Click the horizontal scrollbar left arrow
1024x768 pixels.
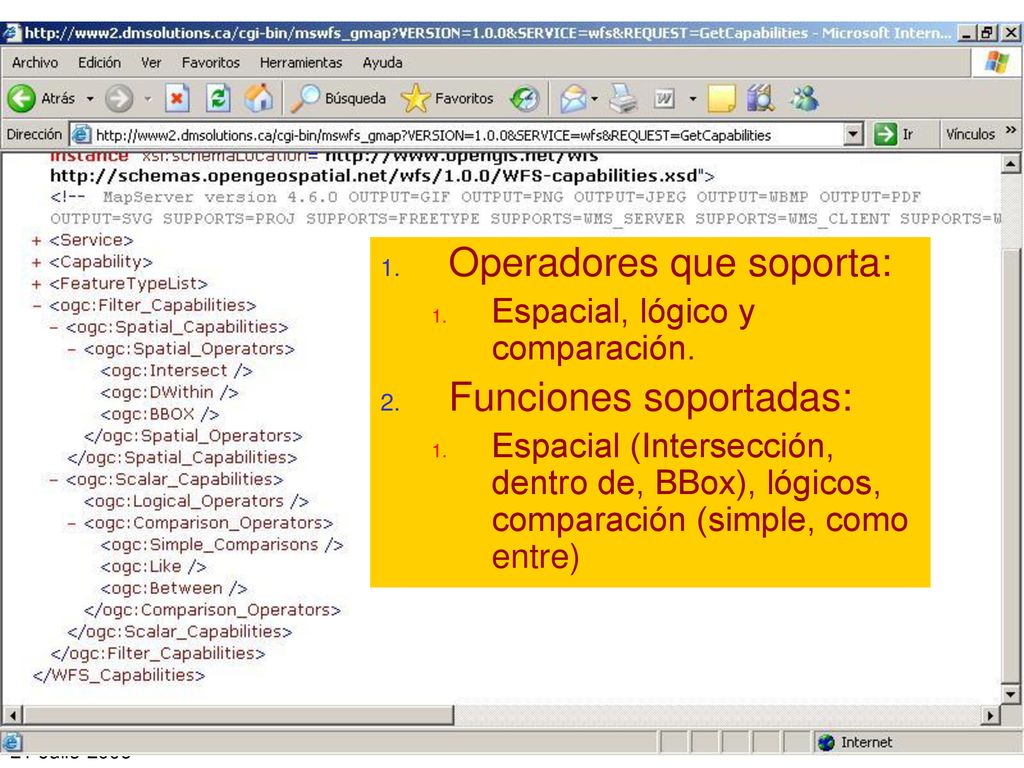(12, 715)
